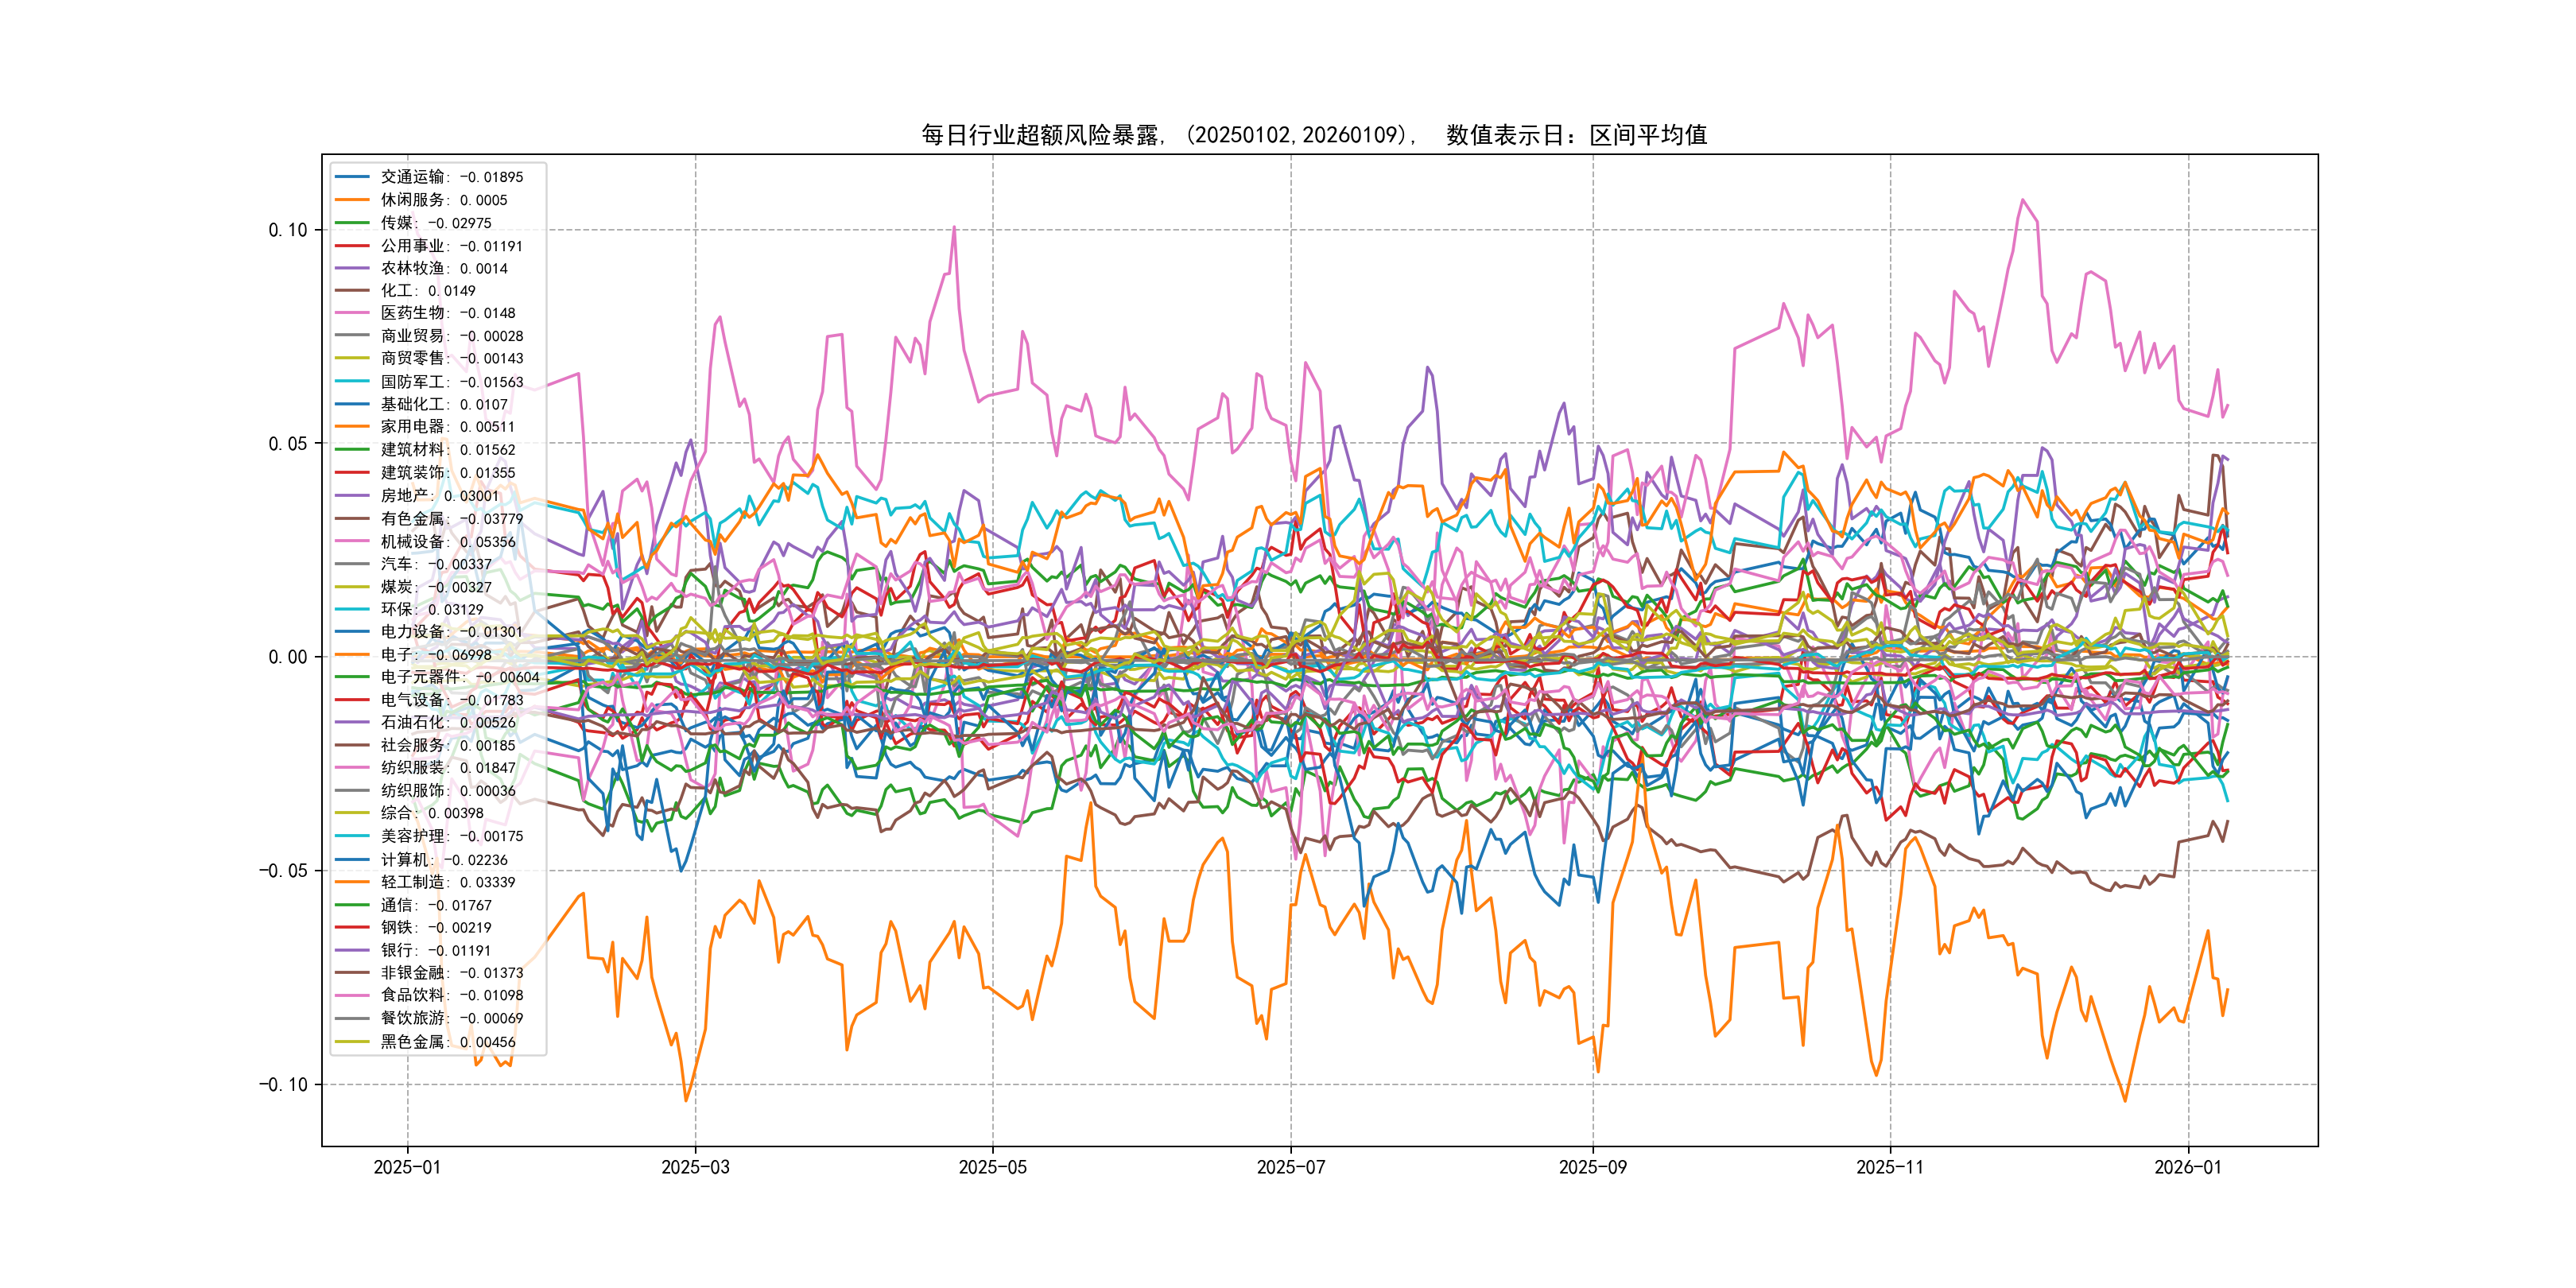Click the 电子 legend entry

point(435,655)
